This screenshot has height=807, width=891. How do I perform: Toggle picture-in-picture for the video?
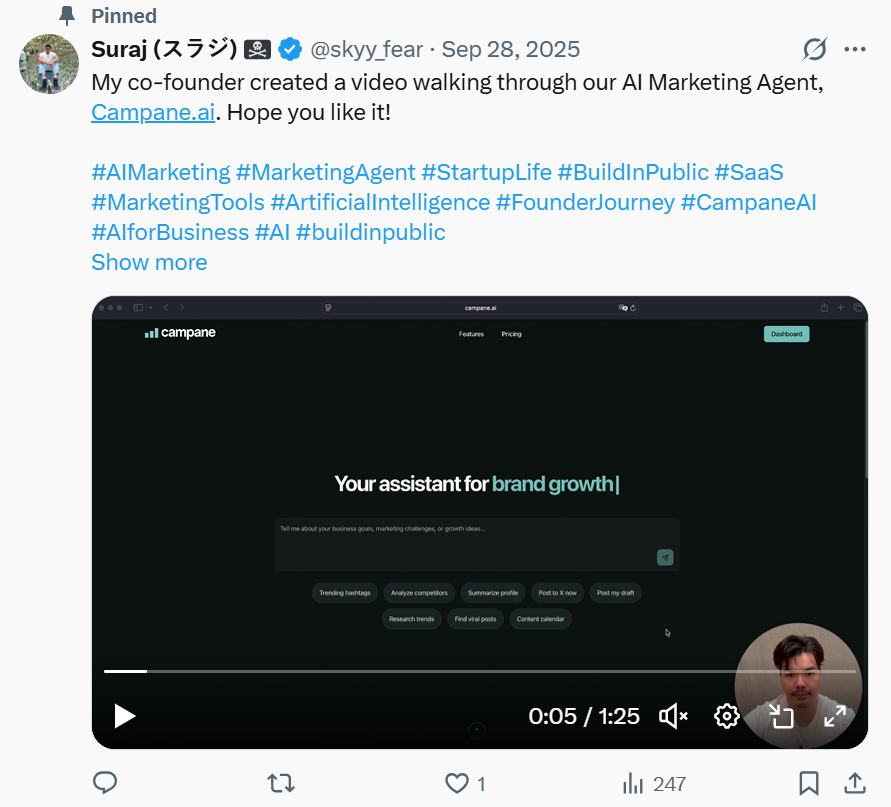781,716
